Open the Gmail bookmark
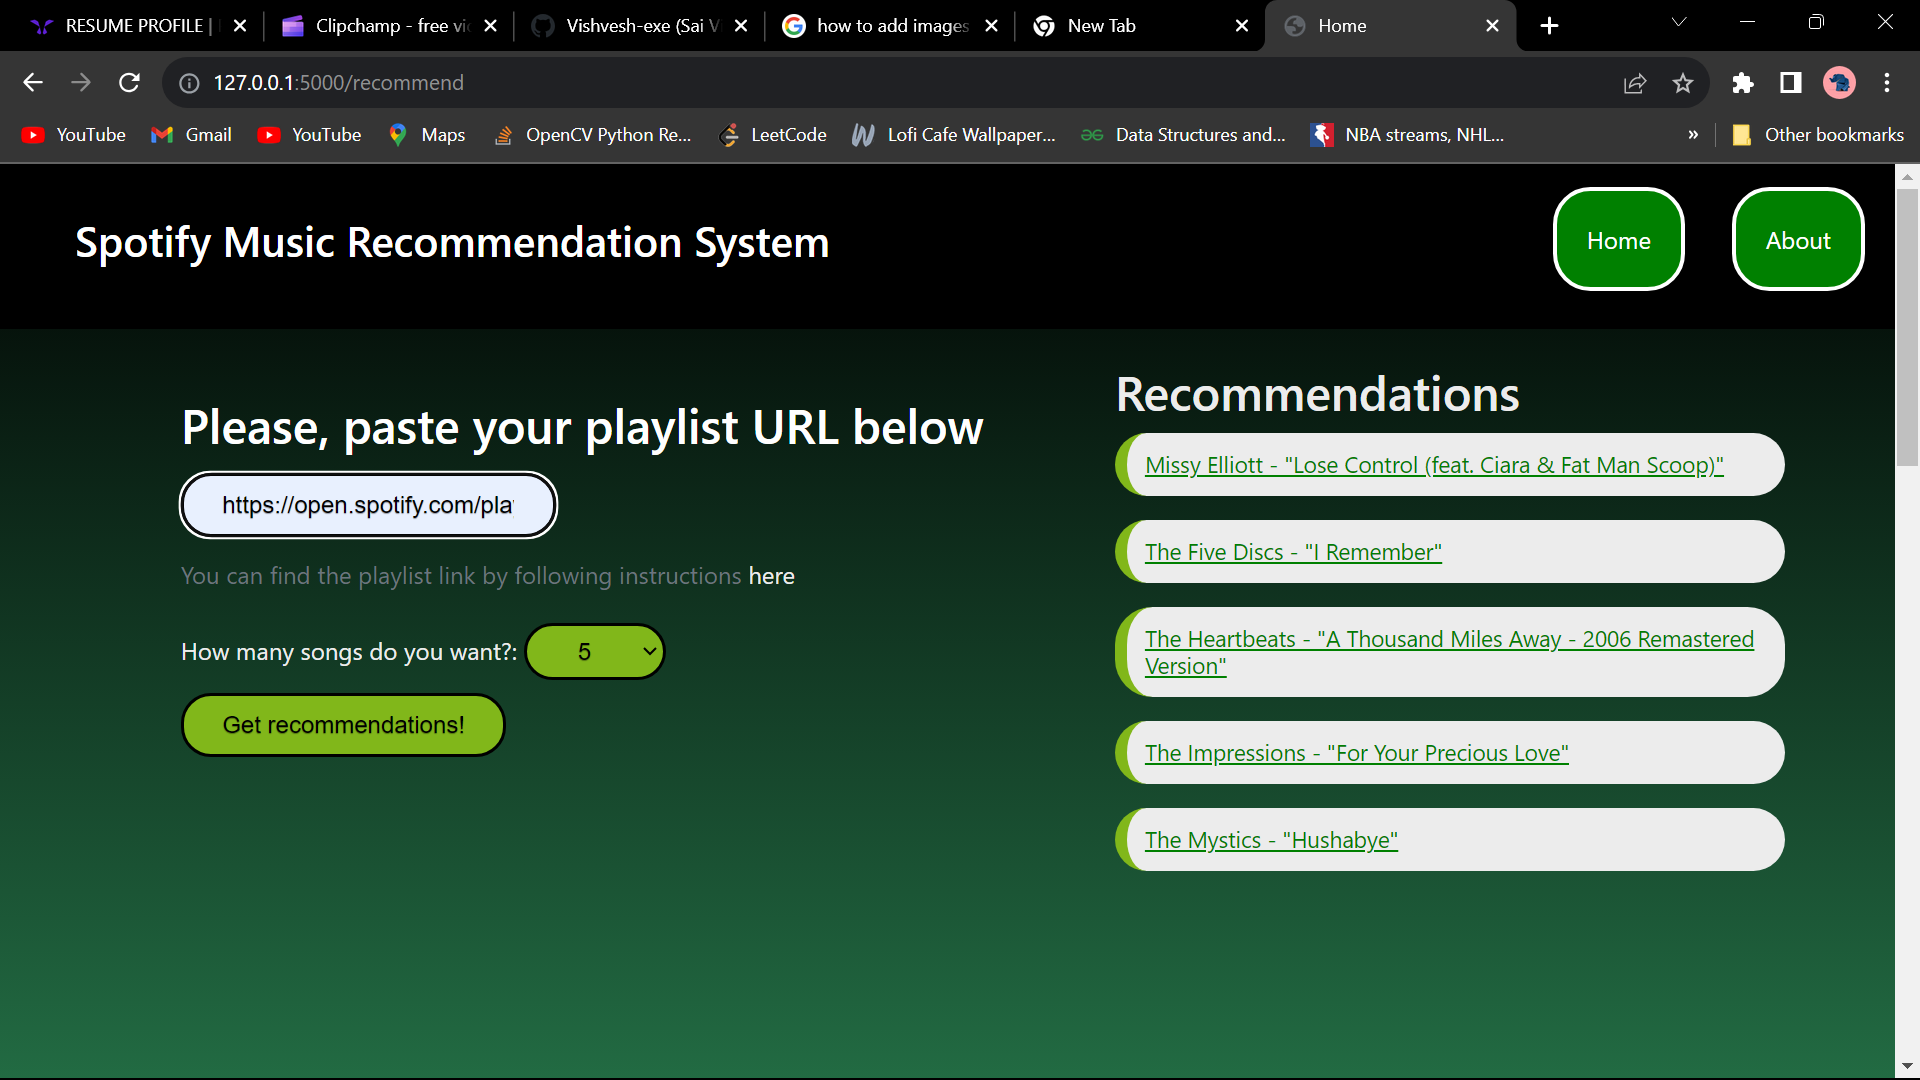The height and width of the screenshot is (1080, 1920). (x=190, y=134)
